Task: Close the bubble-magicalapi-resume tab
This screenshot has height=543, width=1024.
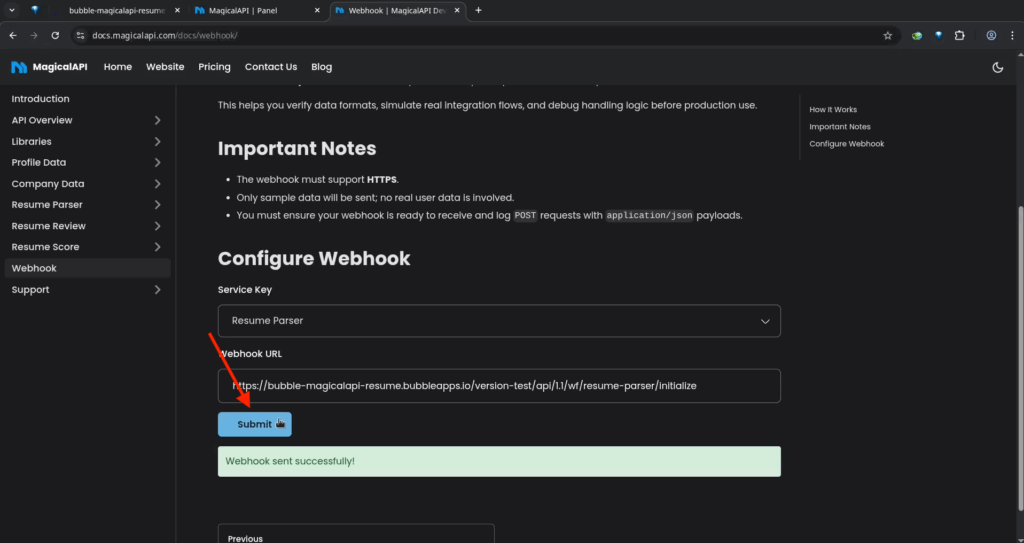Action: pyautogui.click(x=177, y=10)
